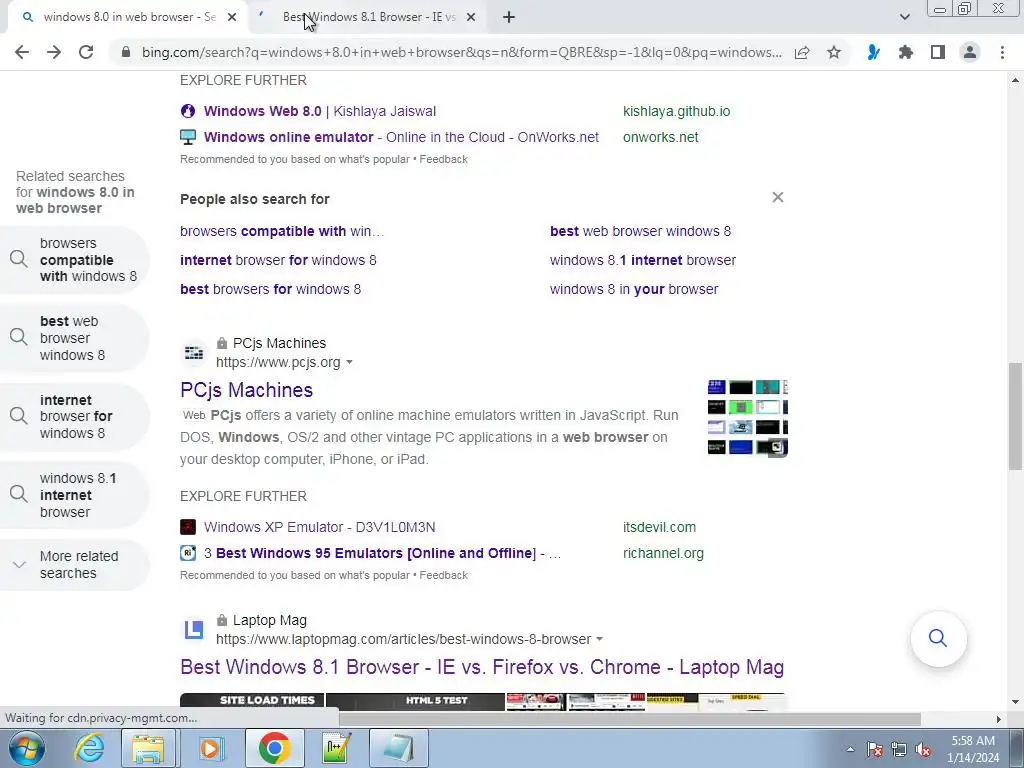Screen dimensions: 1024x768
Task: Open the Chrome side panel
Action: coord(938,52)
